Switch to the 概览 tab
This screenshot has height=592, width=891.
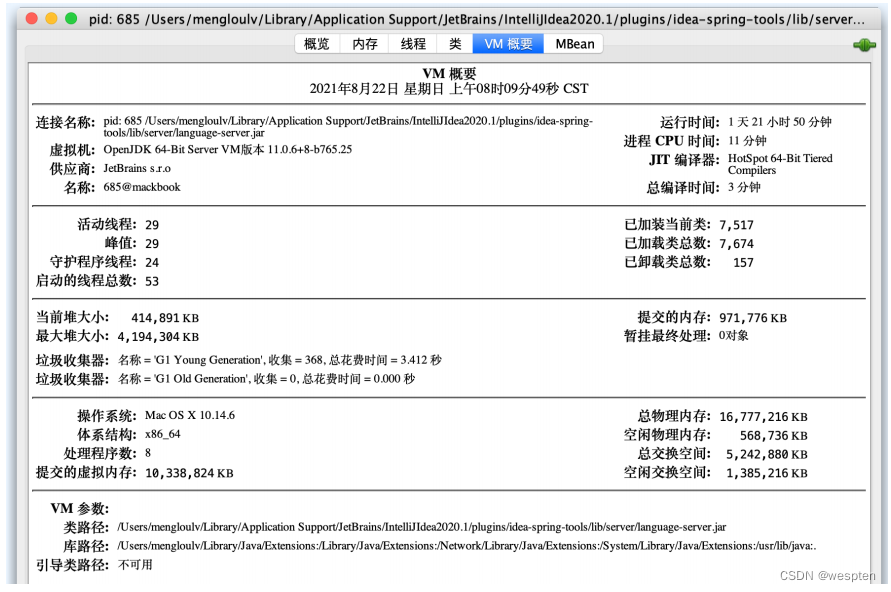point(317,44)
